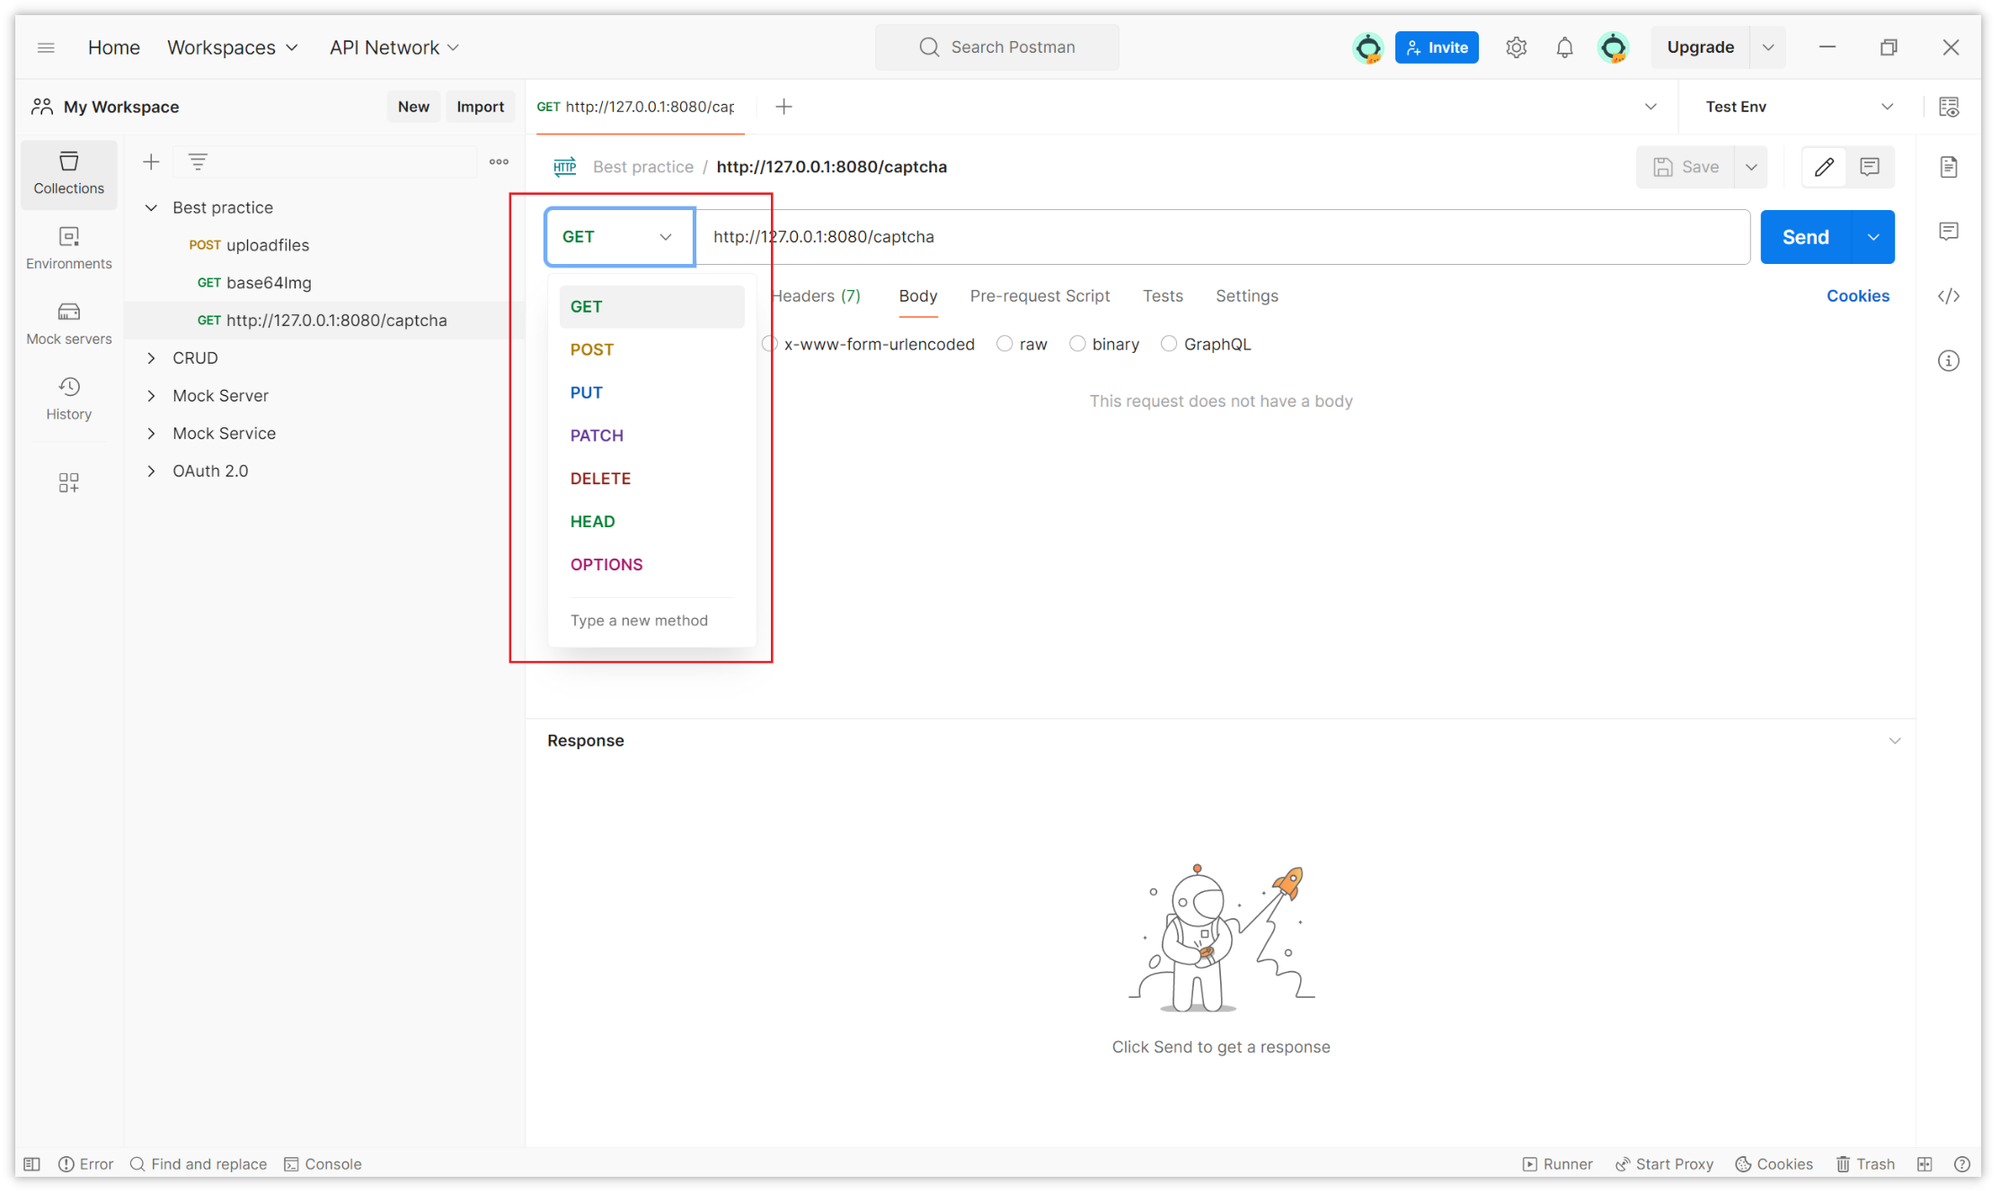
Task: Click the request info icon
Action: click(x=1948, y=360)
